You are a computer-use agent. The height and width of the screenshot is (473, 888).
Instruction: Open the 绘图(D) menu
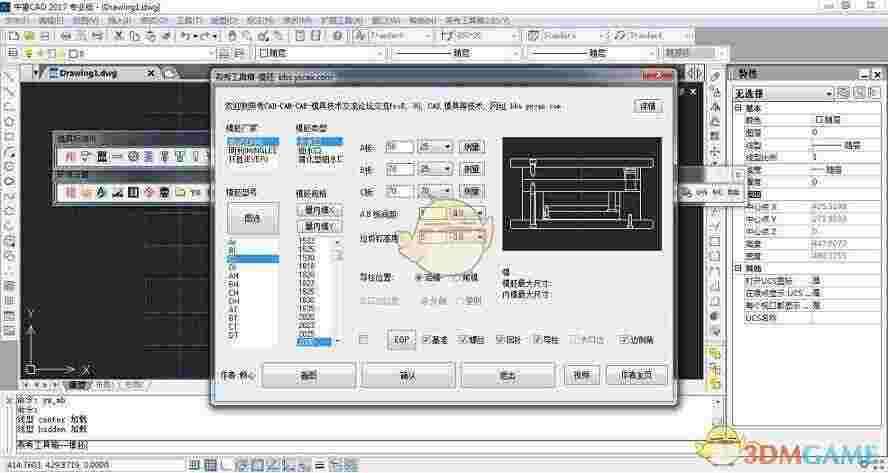(222, 20)
